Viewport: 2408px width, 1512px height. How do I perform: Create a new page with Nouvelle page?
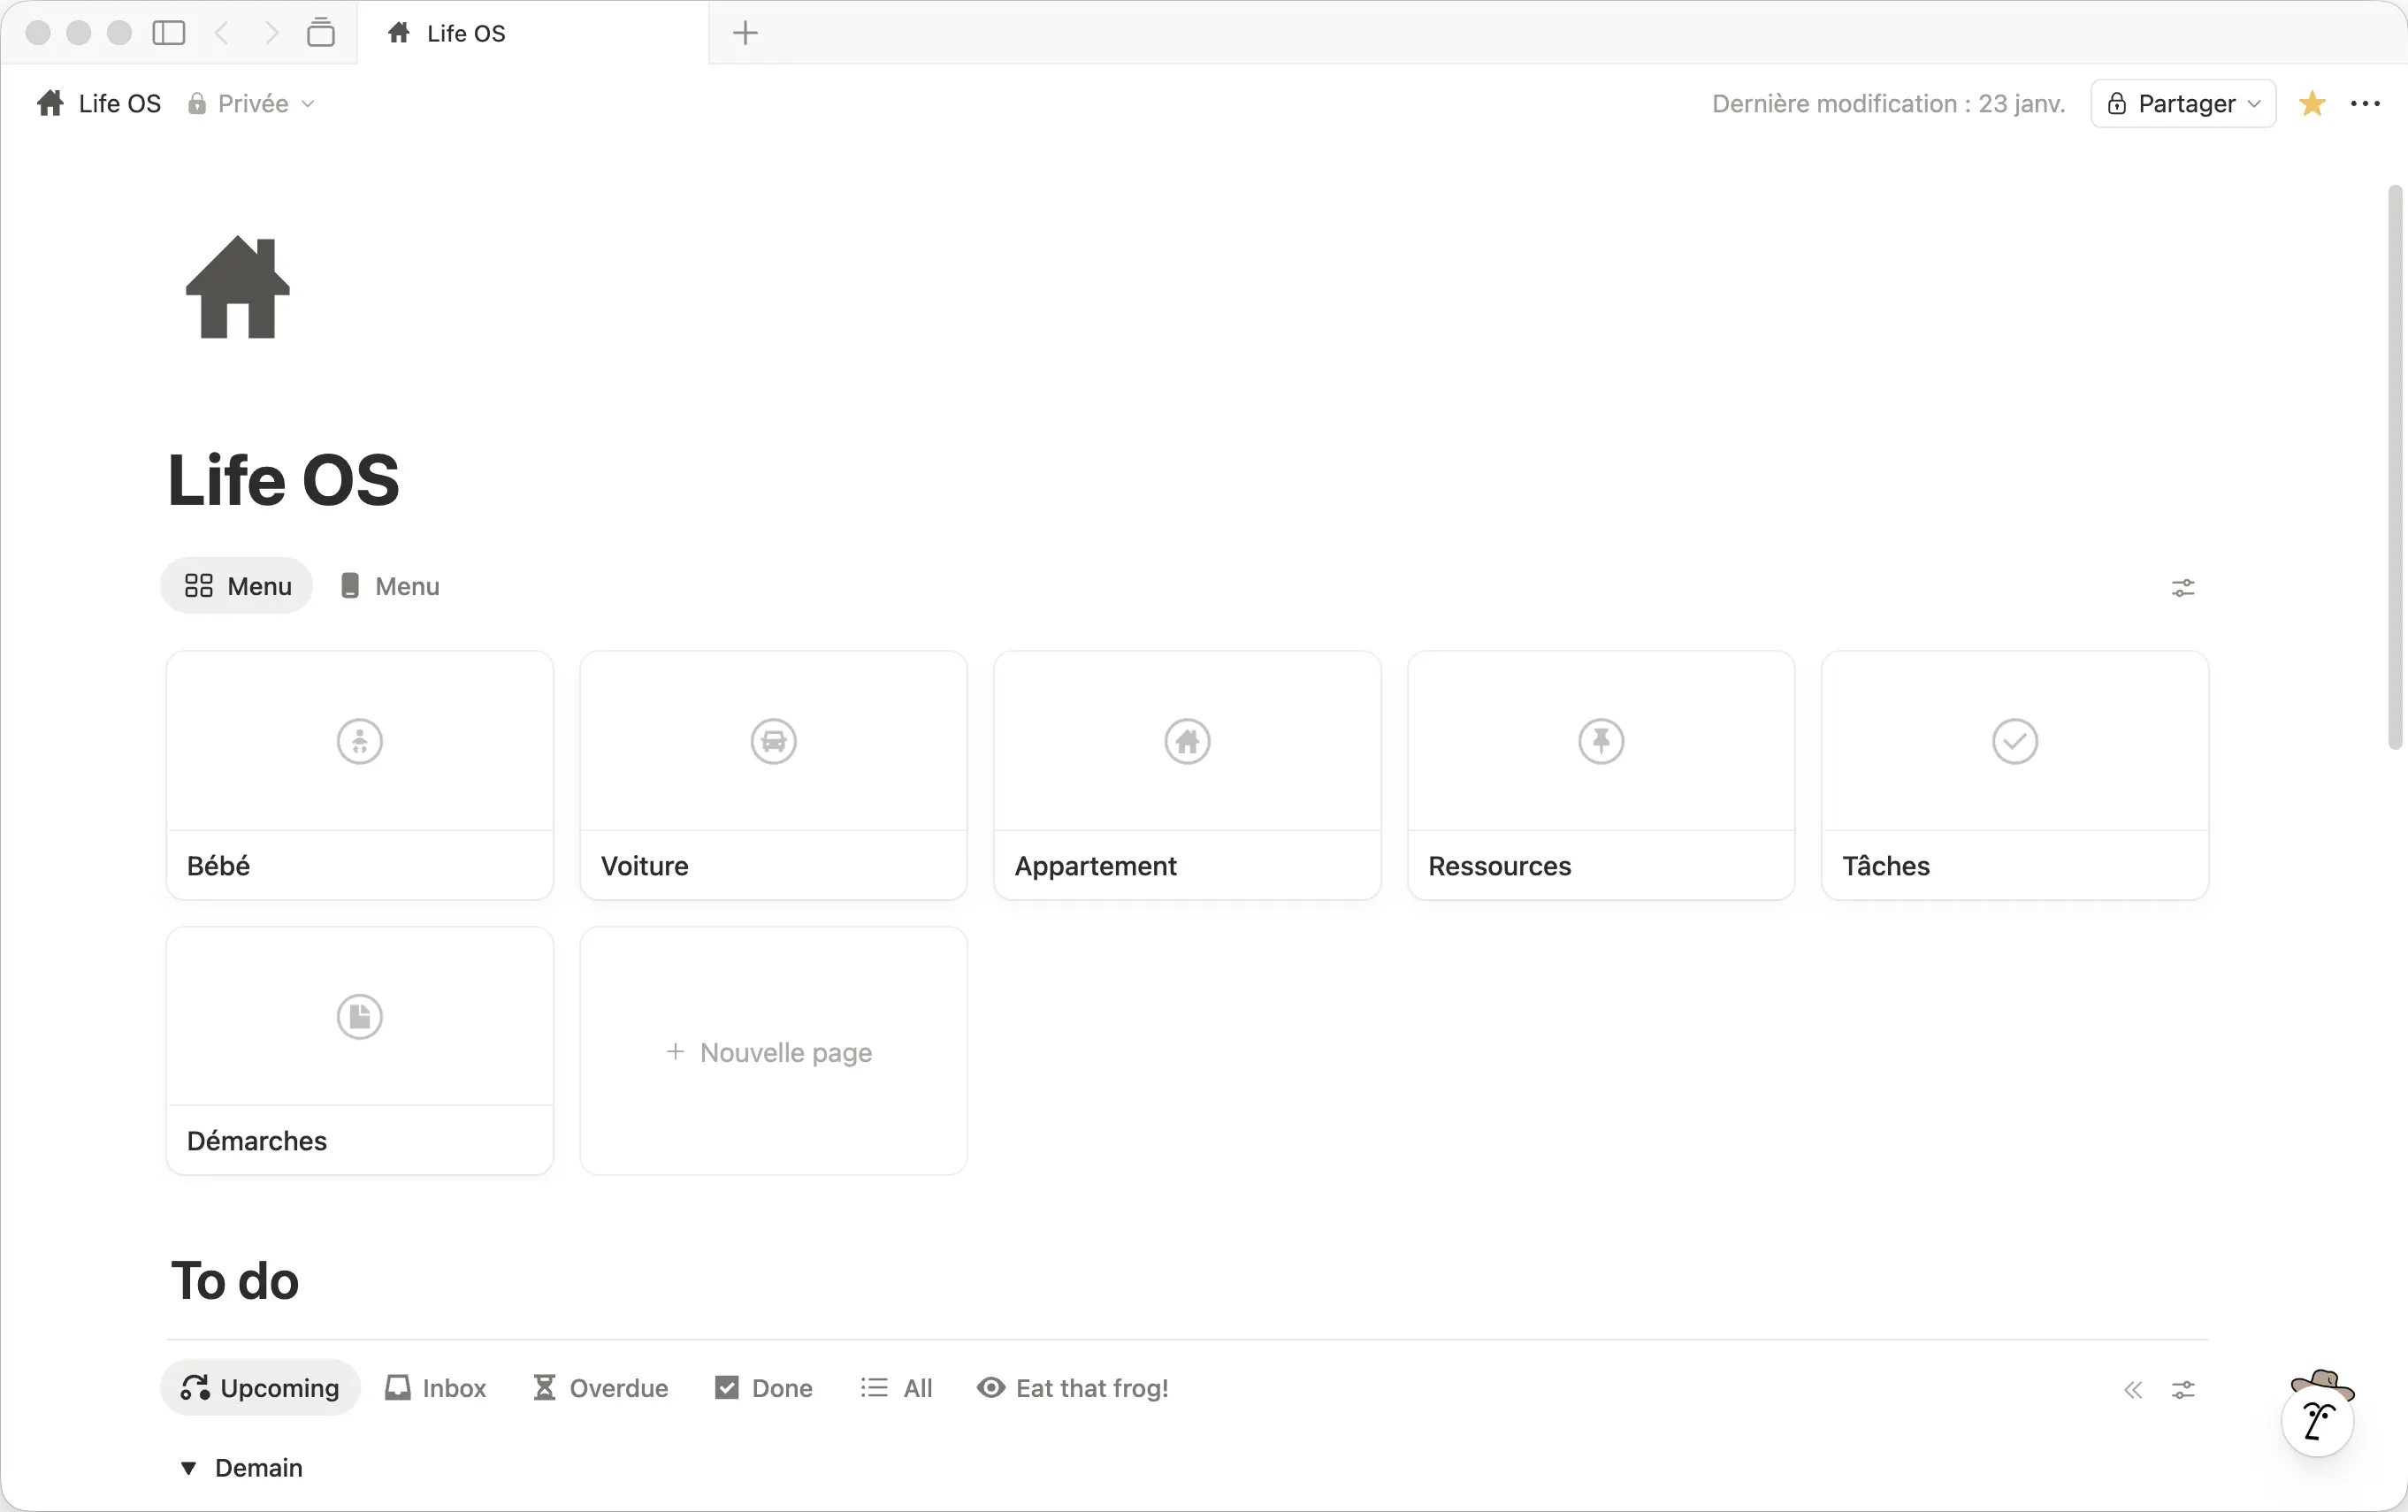click(x=772, y=1052)
